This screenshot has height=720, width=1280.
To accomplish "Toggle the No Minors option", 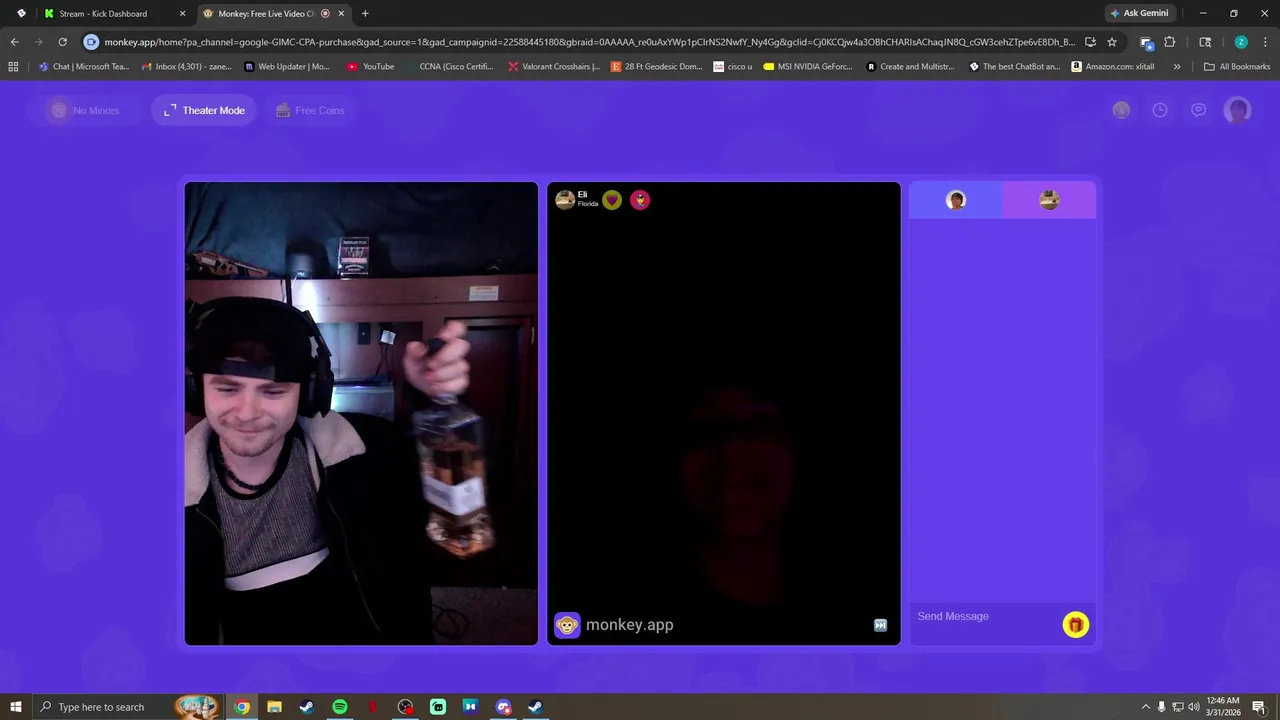I will point(85,110).
